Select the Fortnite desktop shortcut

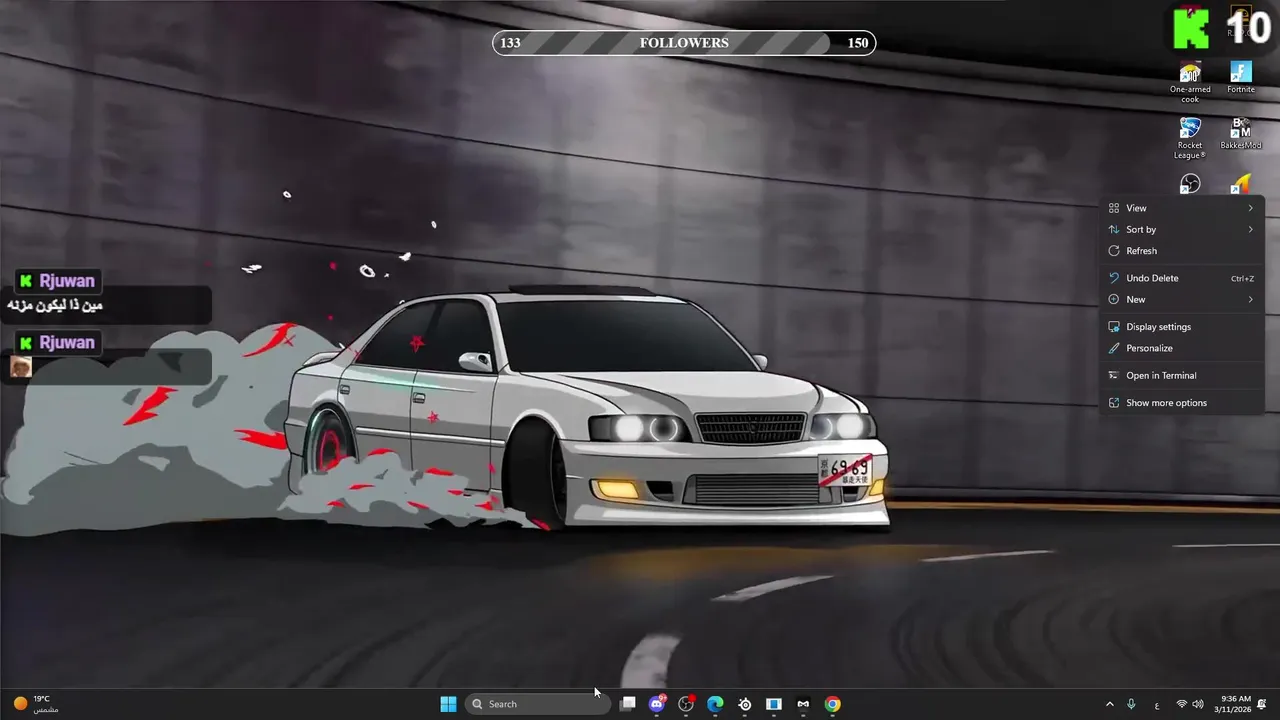[1241, 78]
